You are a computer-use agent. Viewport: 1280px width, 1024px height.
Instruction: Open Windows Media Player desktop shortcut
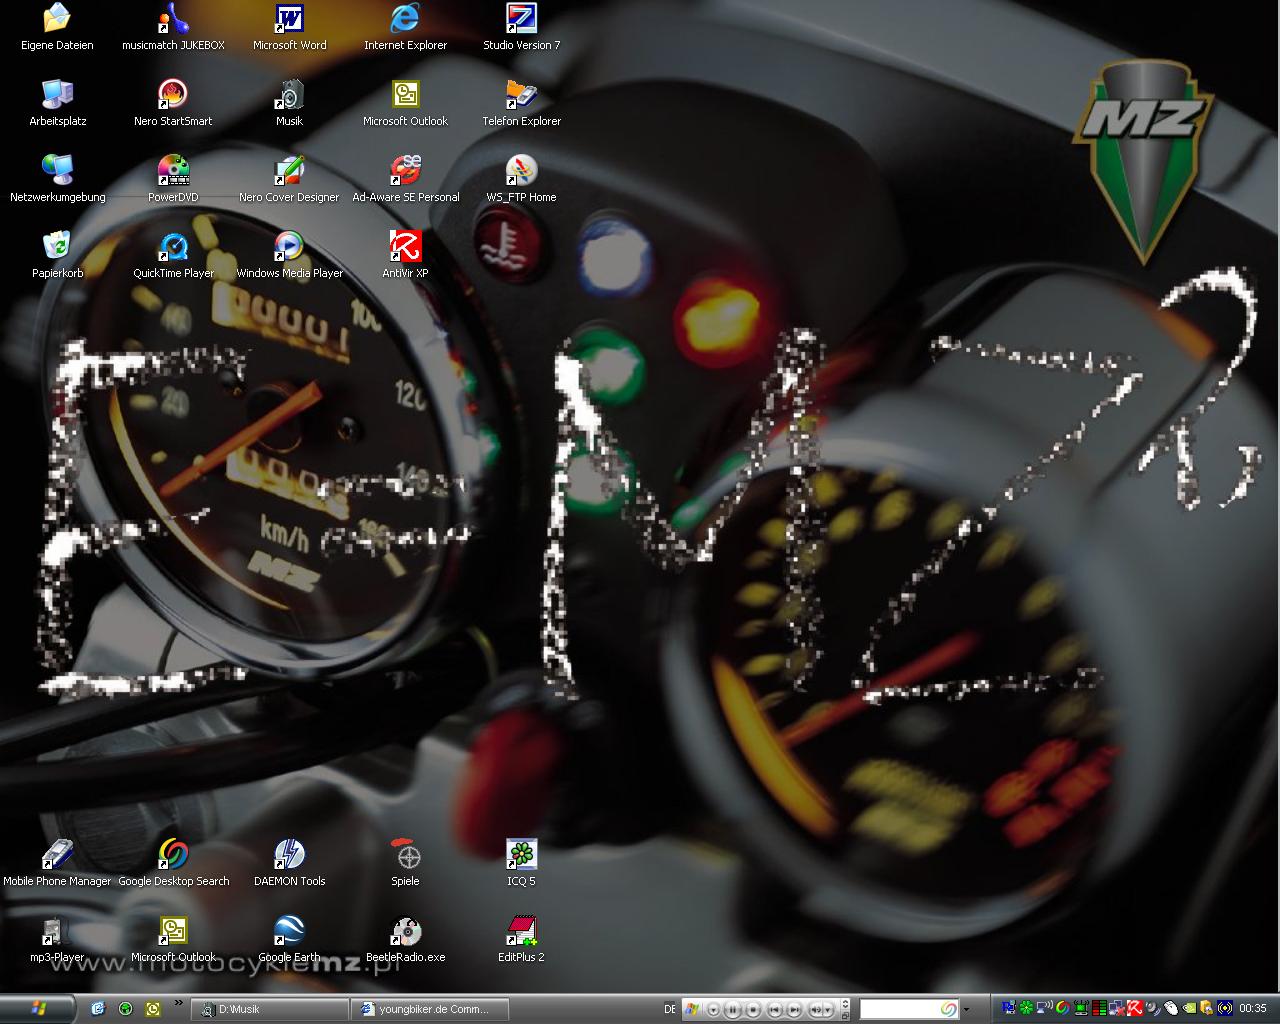(289, 255)
